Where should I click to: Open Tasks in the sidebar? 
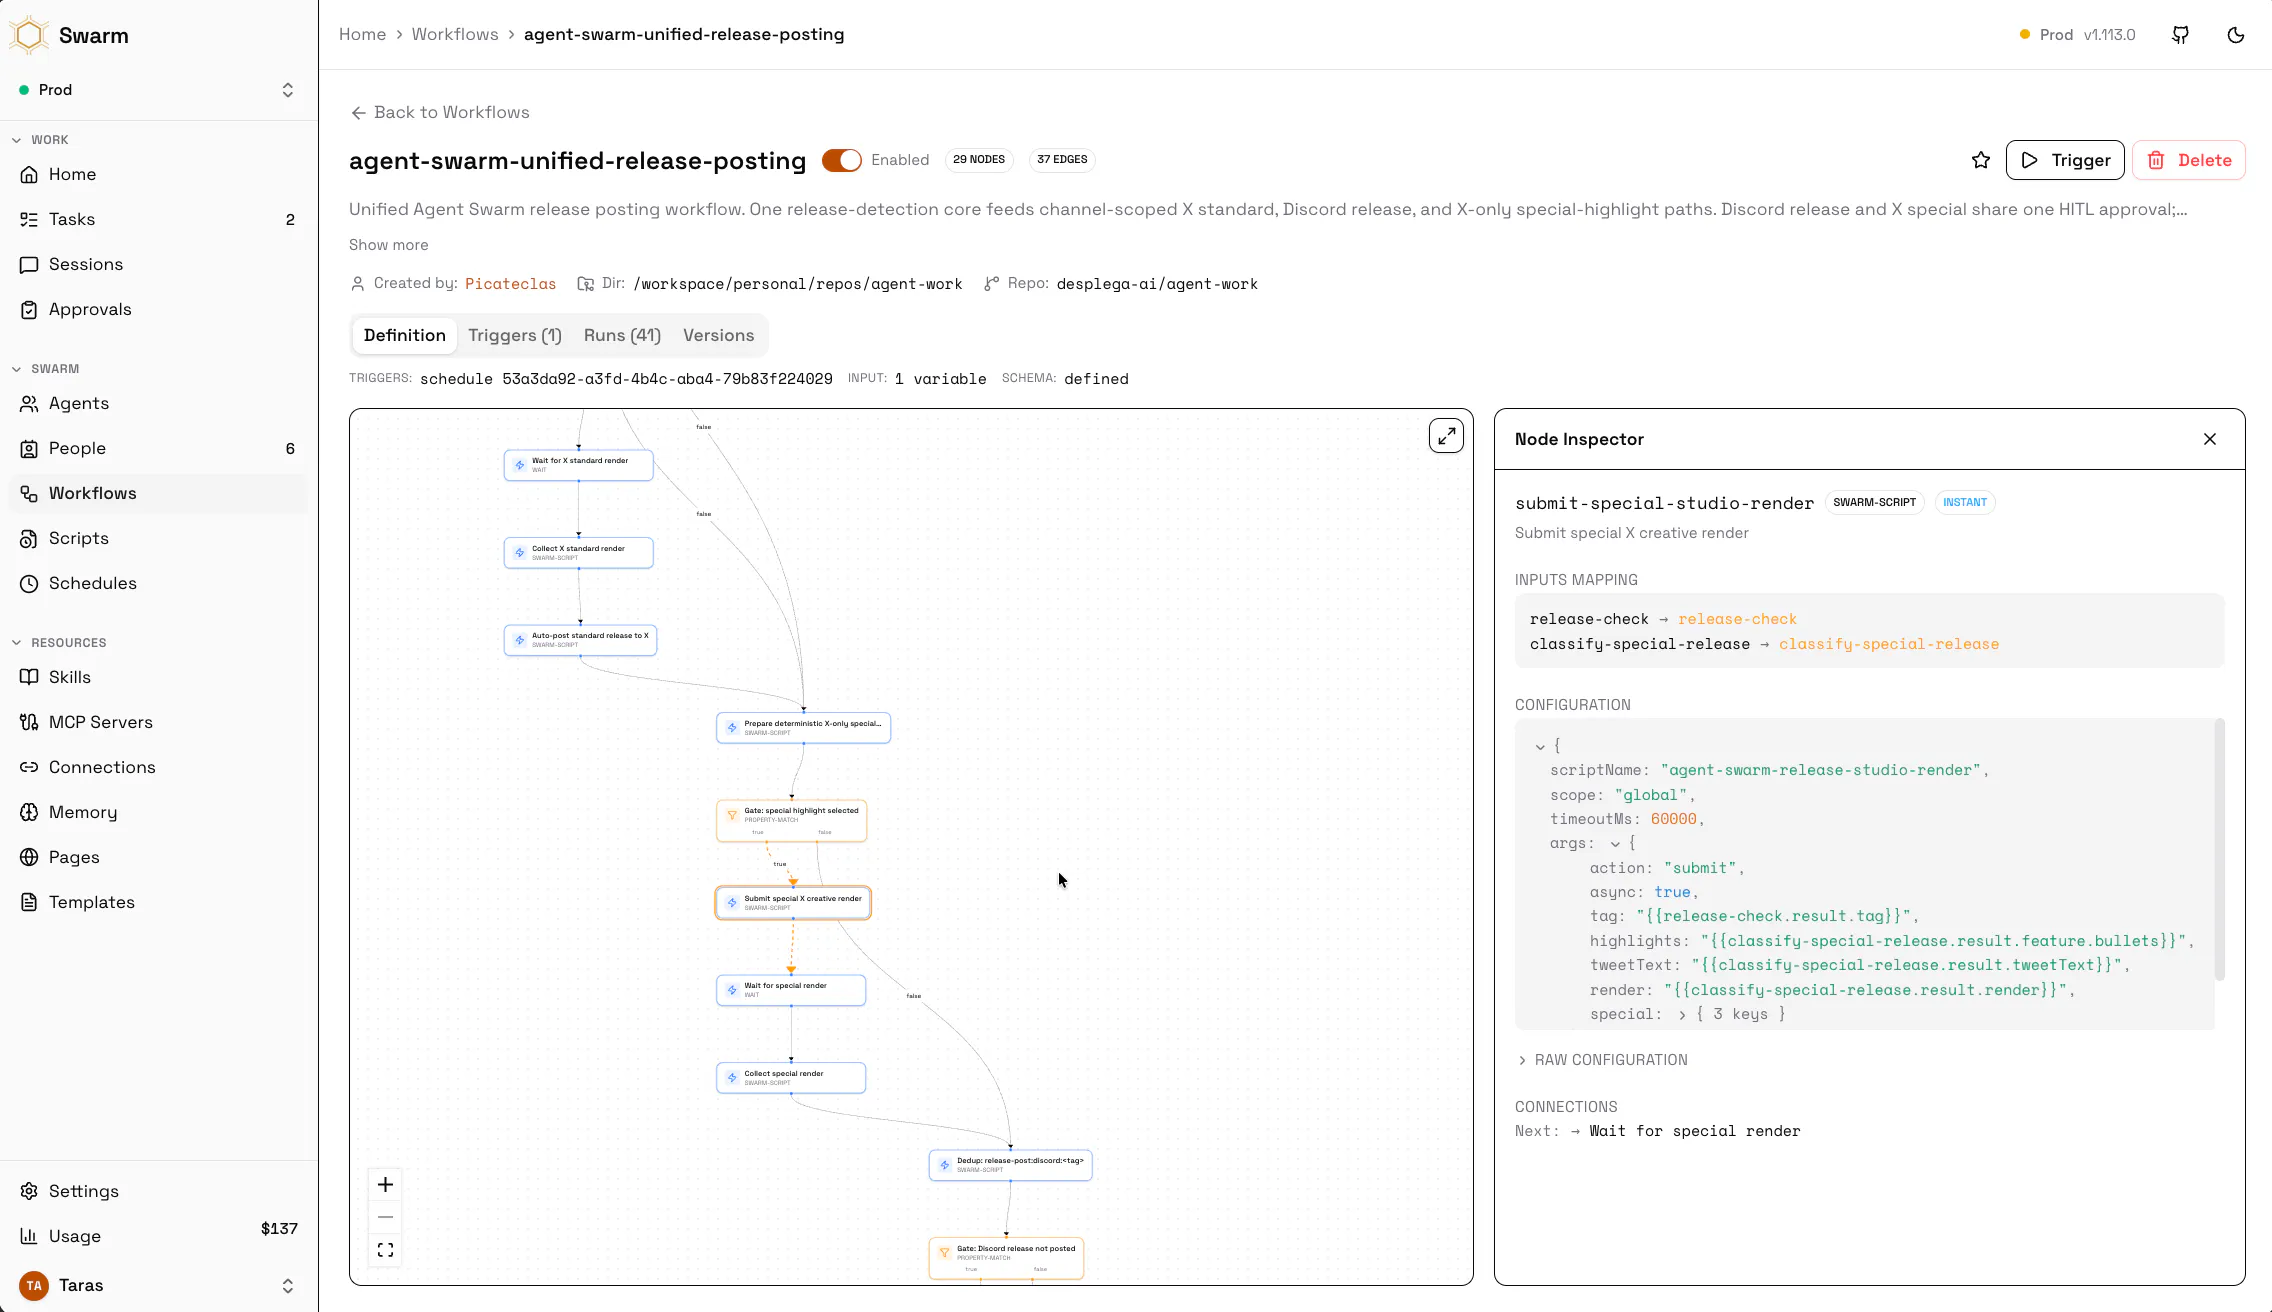(x=158, y=219)
